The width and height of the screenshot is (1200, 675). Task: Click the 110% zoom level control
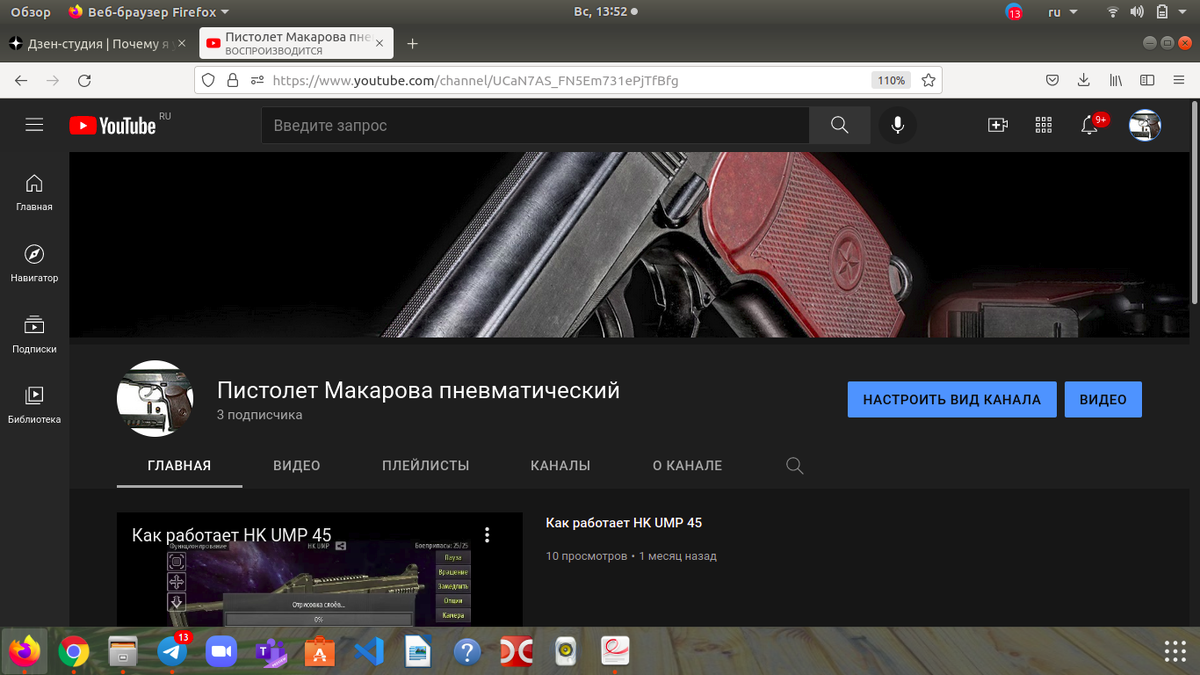coord(890,80)
